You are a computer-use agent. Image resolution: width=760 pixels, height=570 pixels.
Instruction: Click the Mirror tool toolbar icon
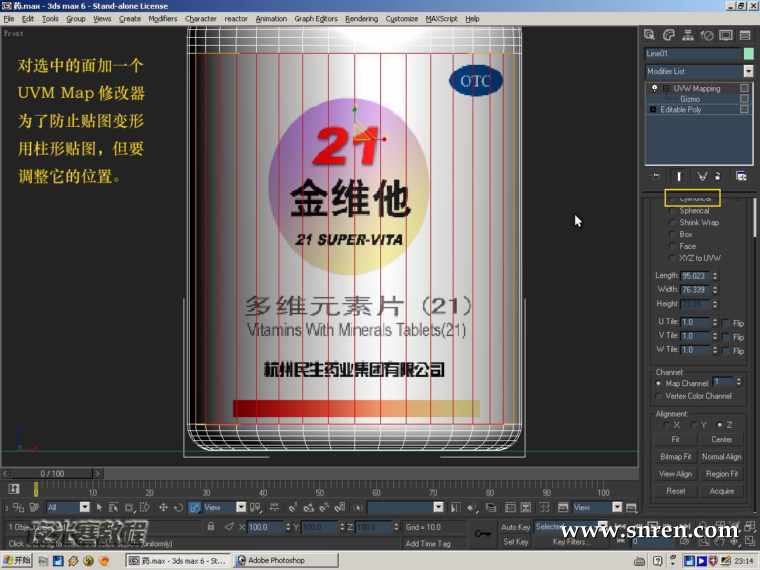[x=455, y=507]
